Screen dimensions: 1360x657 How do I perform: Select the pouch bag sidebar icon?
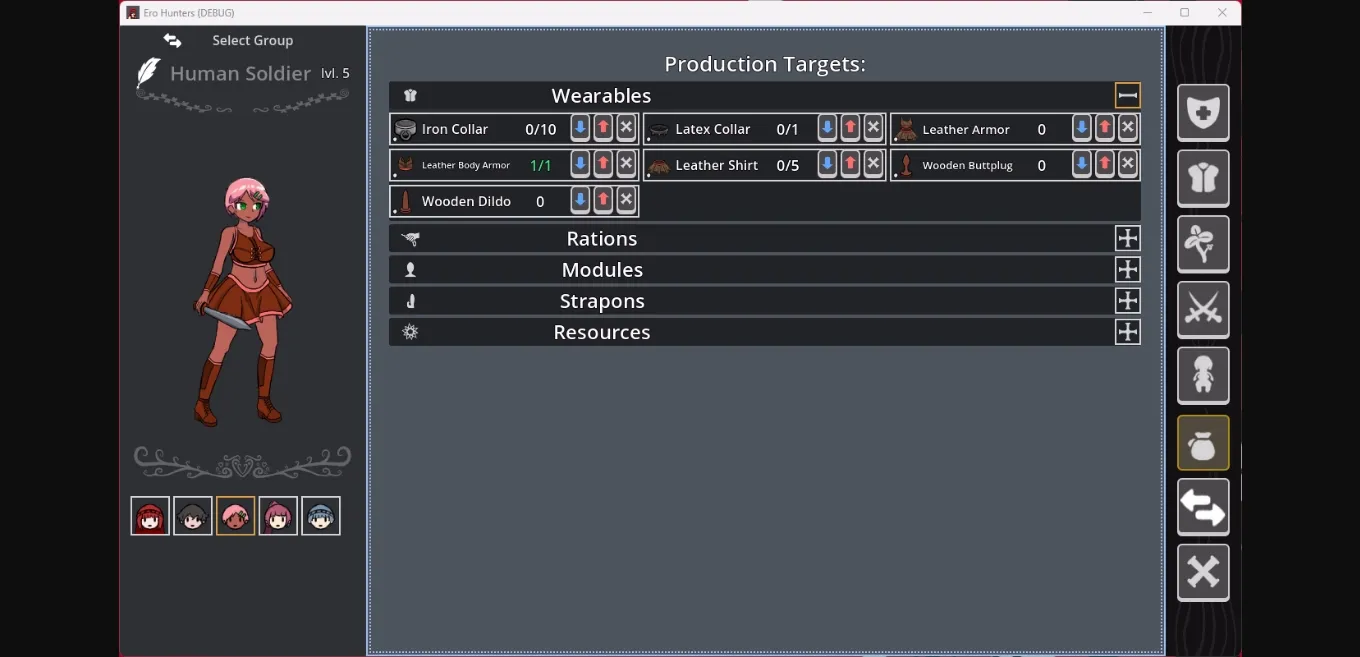(1202, 443)
